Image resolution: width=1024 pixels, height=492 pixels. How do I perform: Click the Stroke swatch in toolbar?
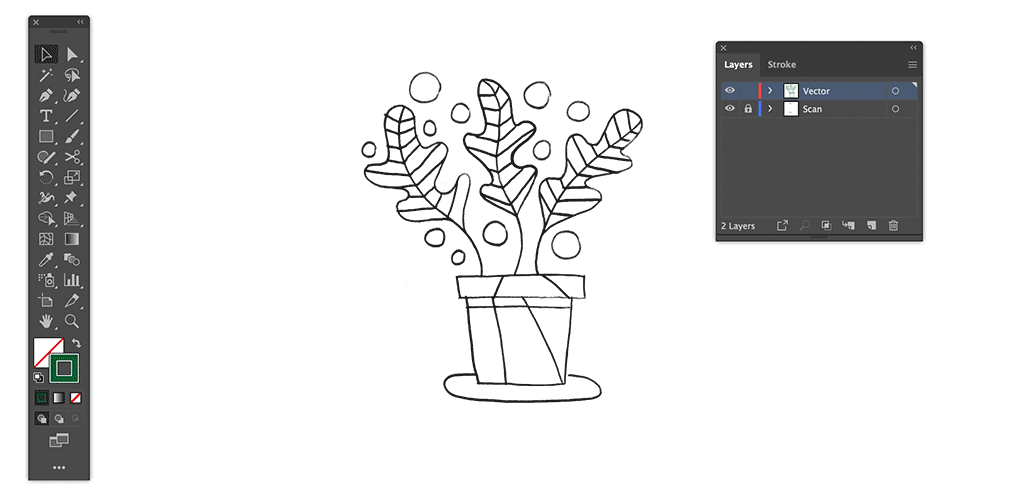point(65,369)
